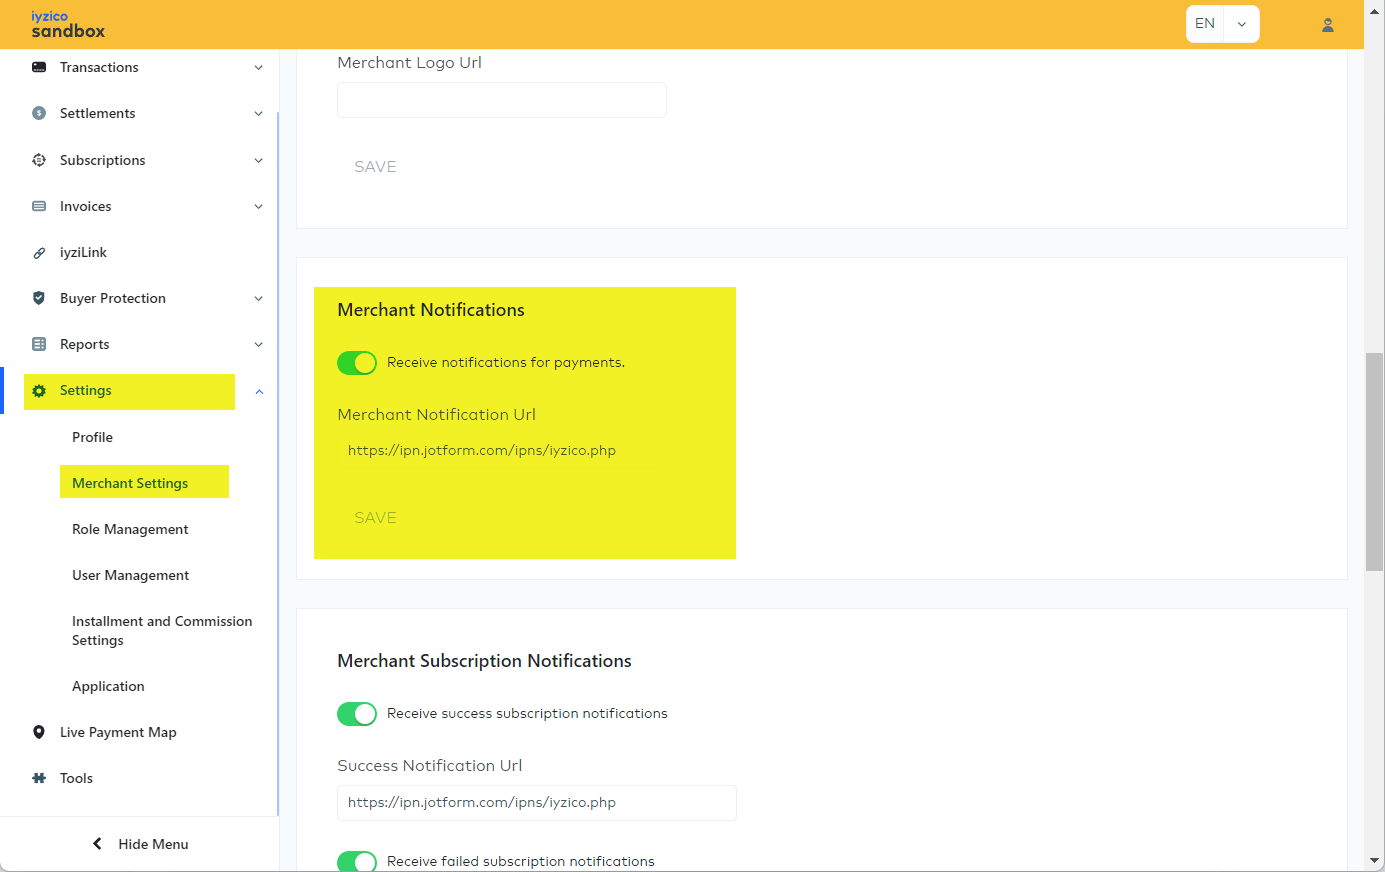1385x872 pixels.
Task: Click the Invoices list icon
Action: coord(39,206)
